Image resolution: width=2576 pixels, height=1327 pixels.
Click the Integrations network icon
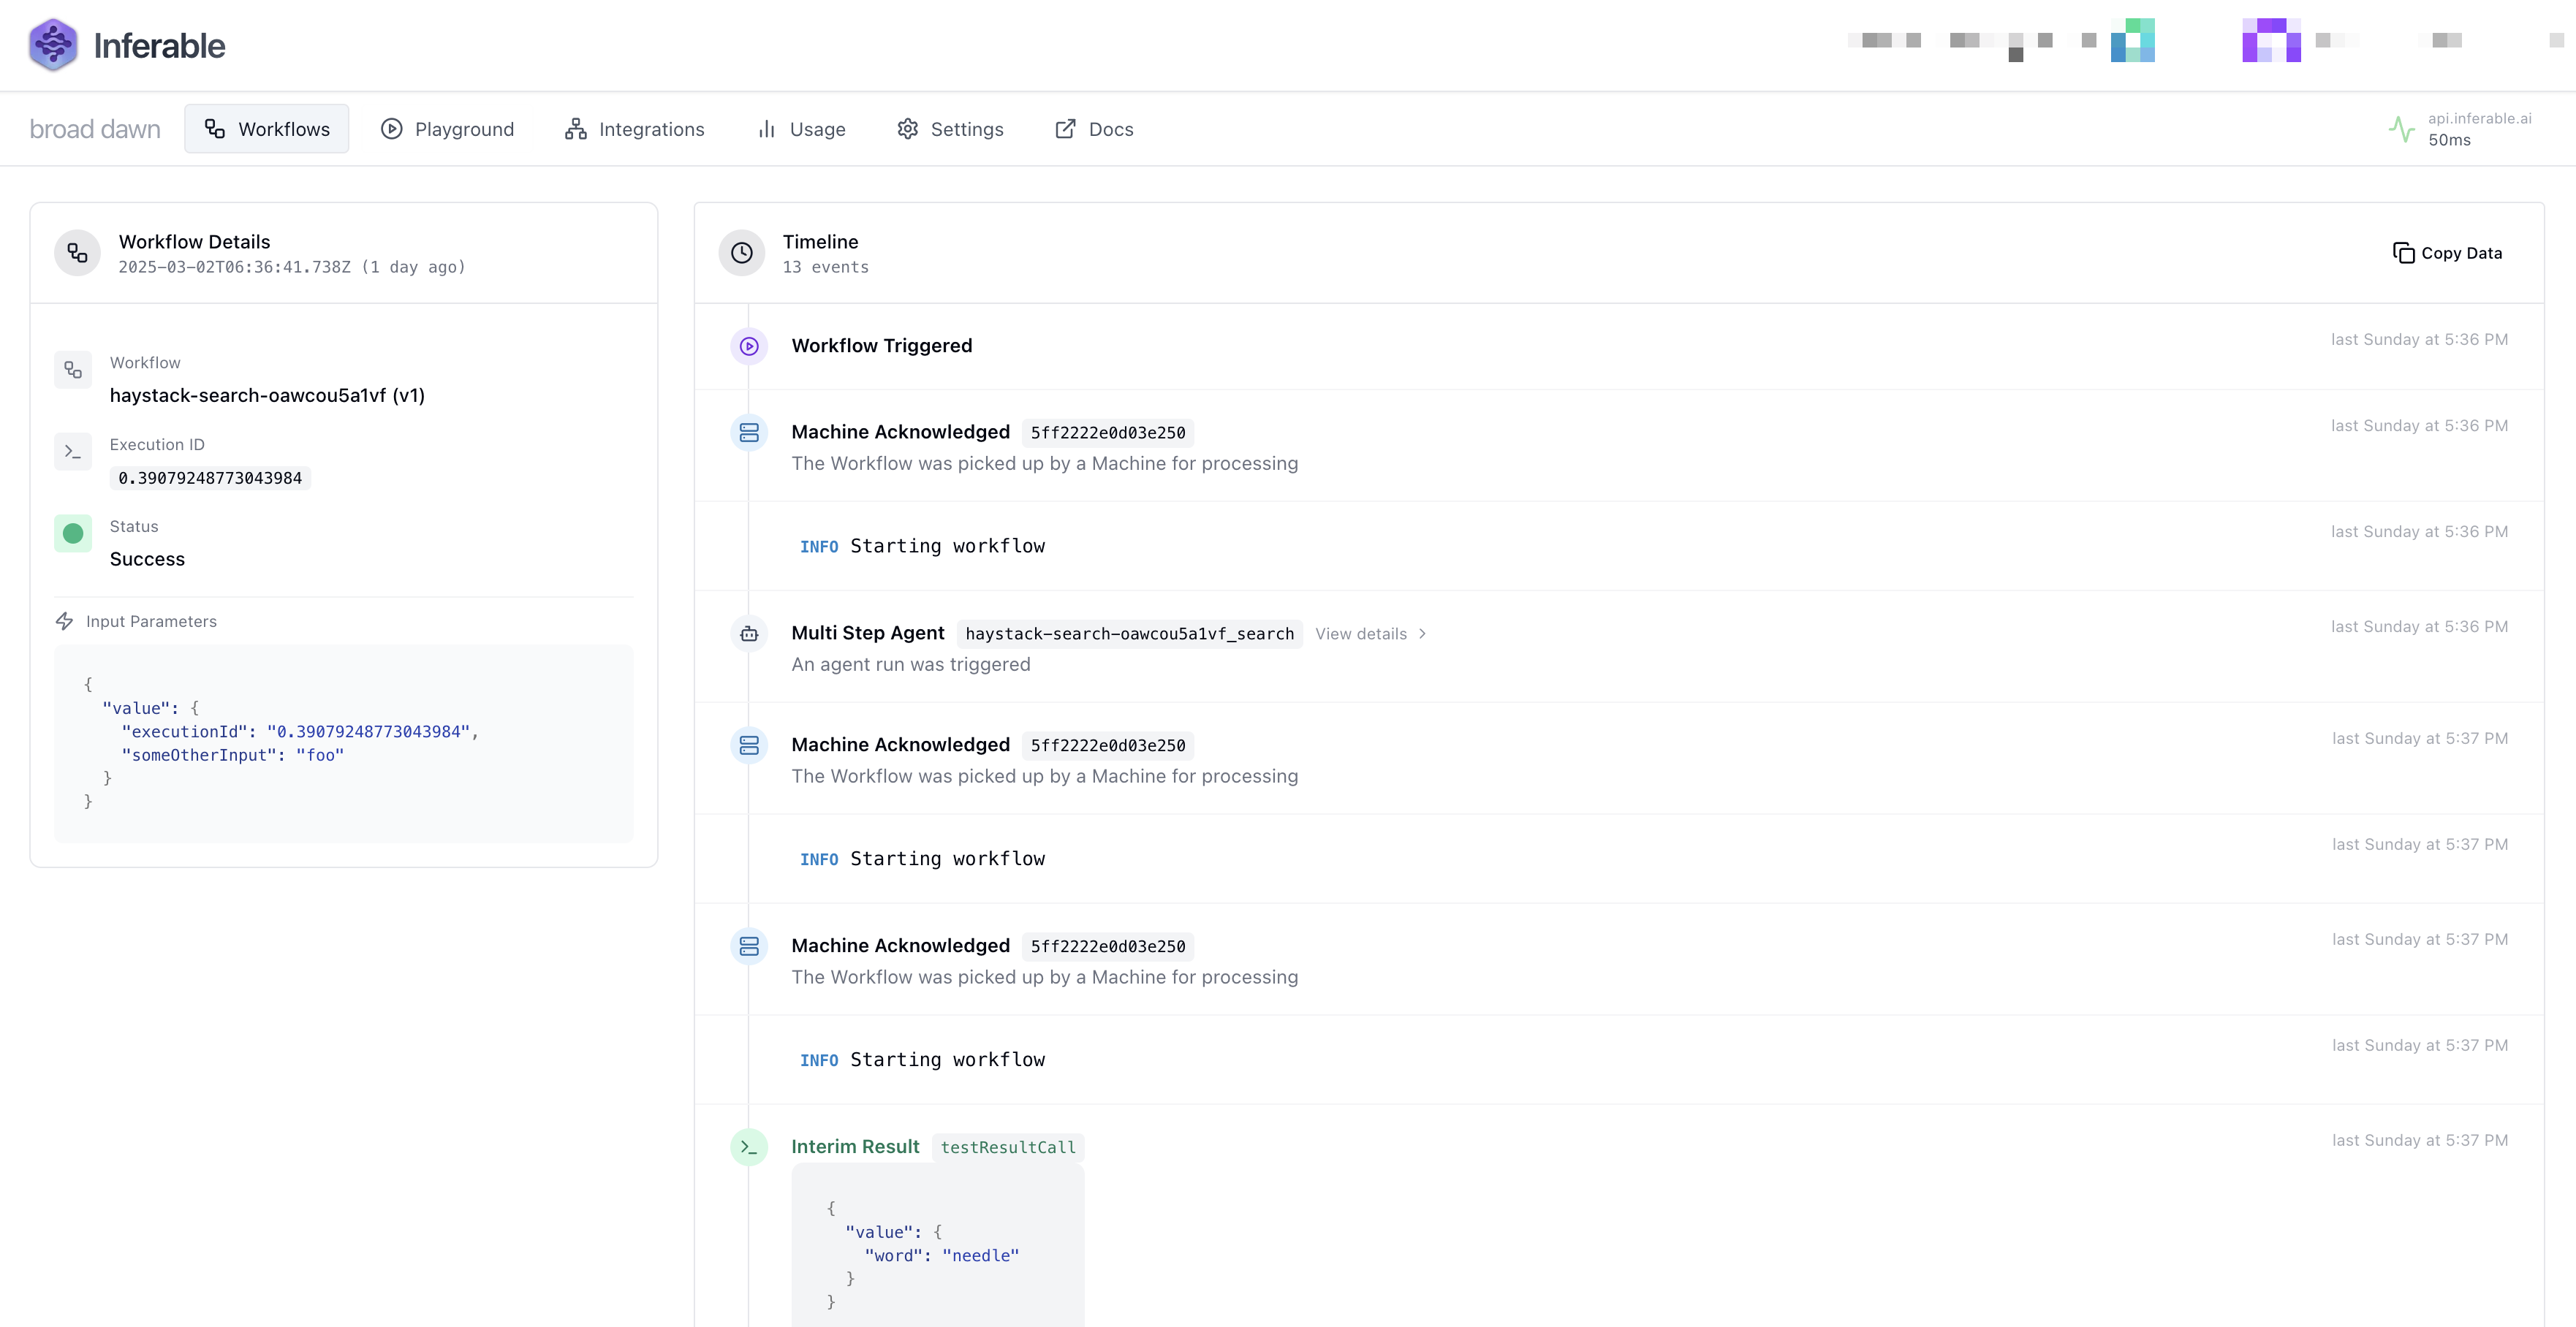(576, 129)
